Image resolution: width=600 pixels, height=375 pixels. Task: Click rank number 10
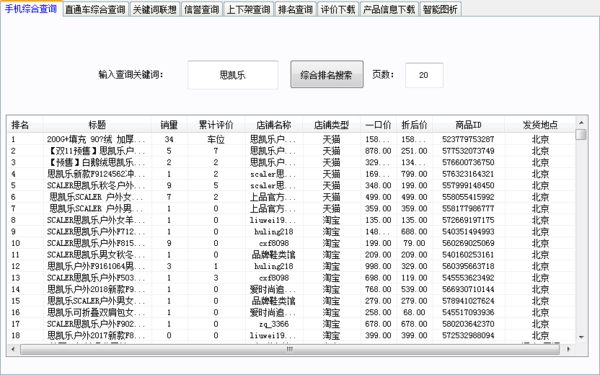click(16, 243)
